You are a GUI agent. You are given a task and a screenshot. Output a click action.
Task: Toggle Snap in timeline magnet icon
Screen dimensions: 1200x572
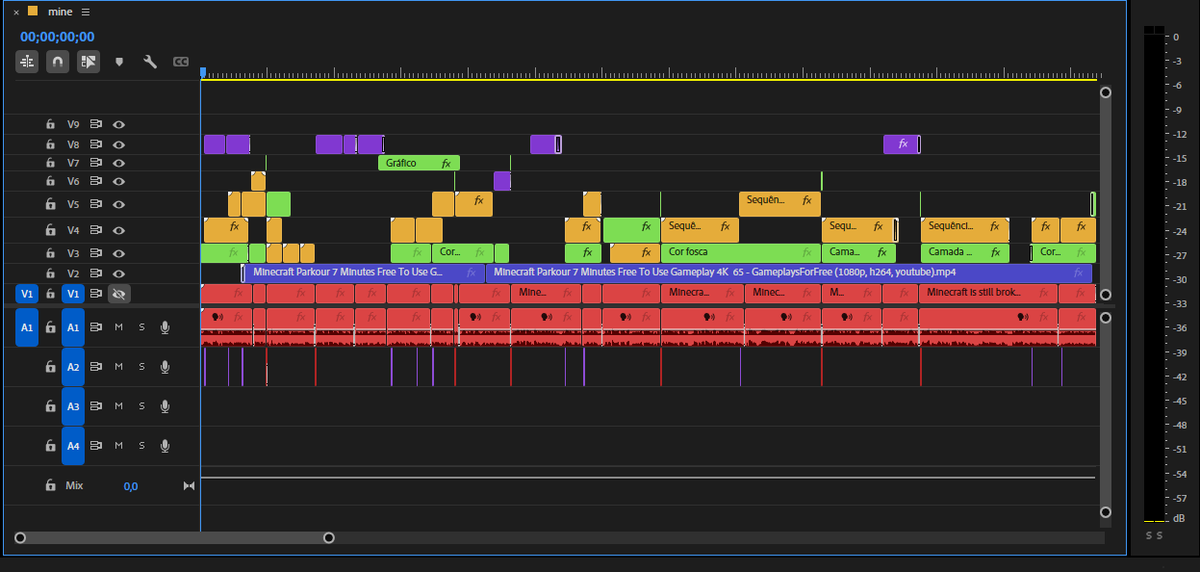(58, 62)
